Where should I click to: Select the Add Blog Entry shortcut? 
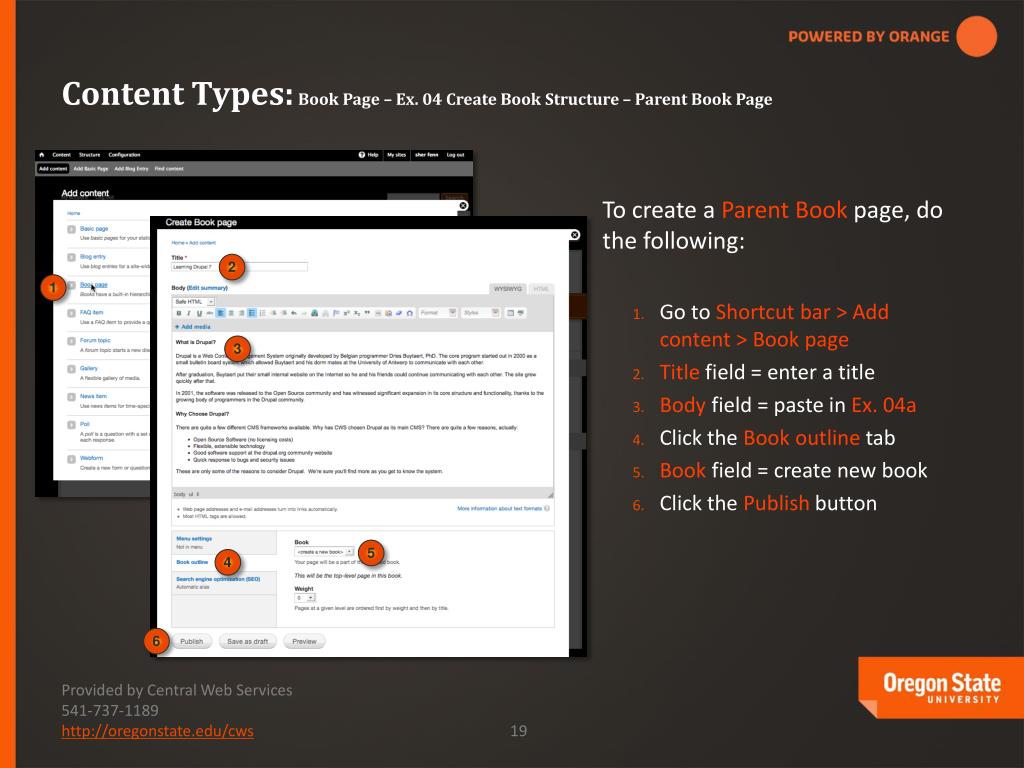point(131,168)
